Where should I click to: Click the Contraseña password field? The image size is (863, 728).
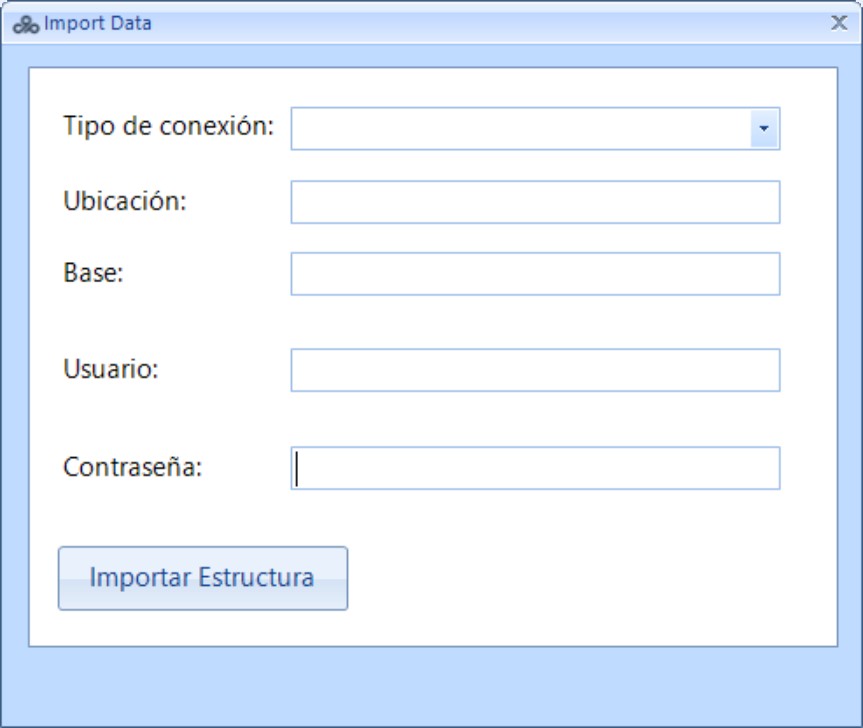[536, 468]
